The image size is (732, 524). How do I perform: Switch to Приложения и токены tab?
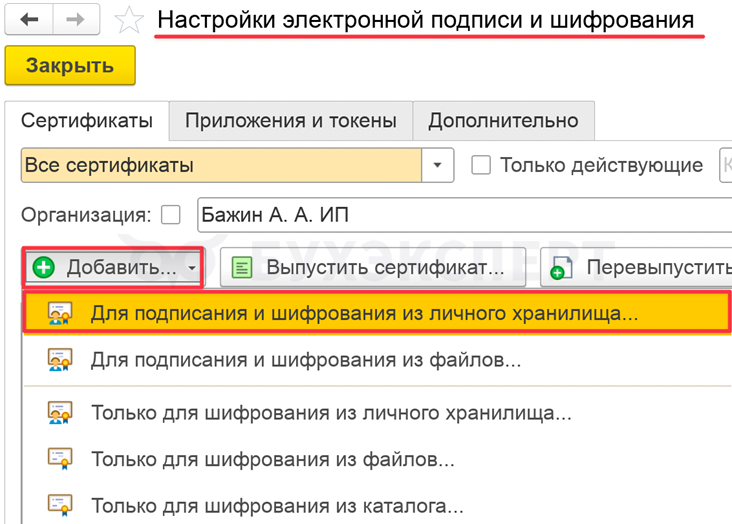pos(290,121)
